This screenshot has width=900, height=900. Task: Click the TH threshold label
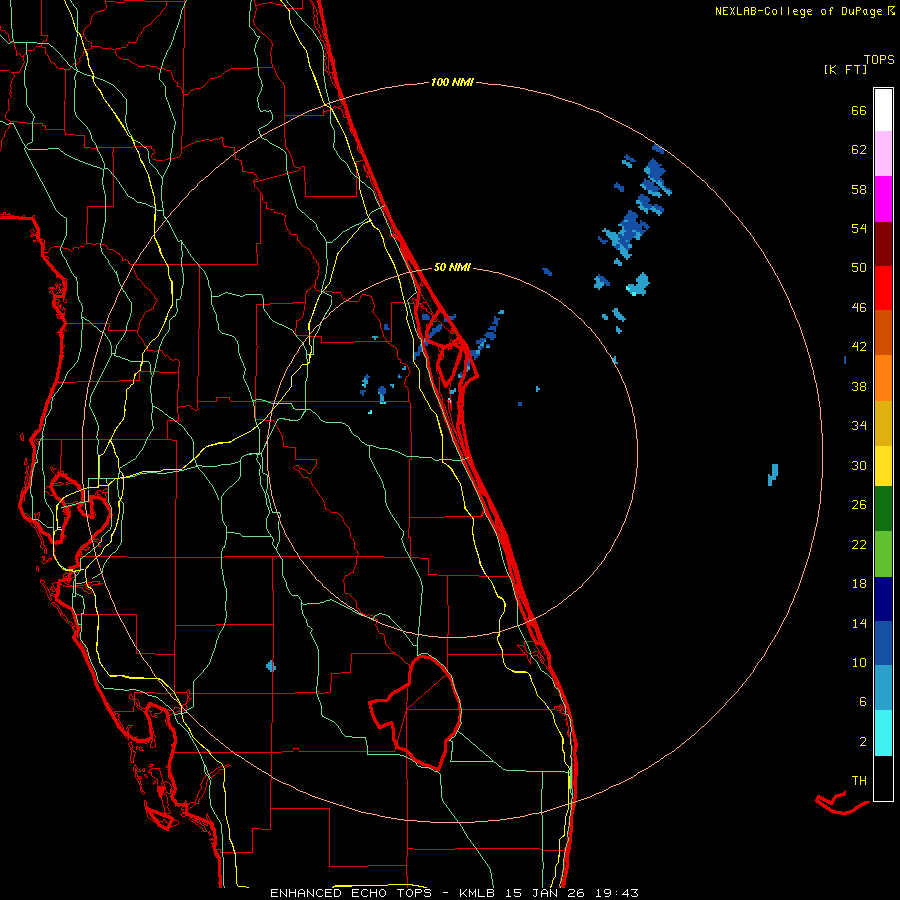pos(859,781)
